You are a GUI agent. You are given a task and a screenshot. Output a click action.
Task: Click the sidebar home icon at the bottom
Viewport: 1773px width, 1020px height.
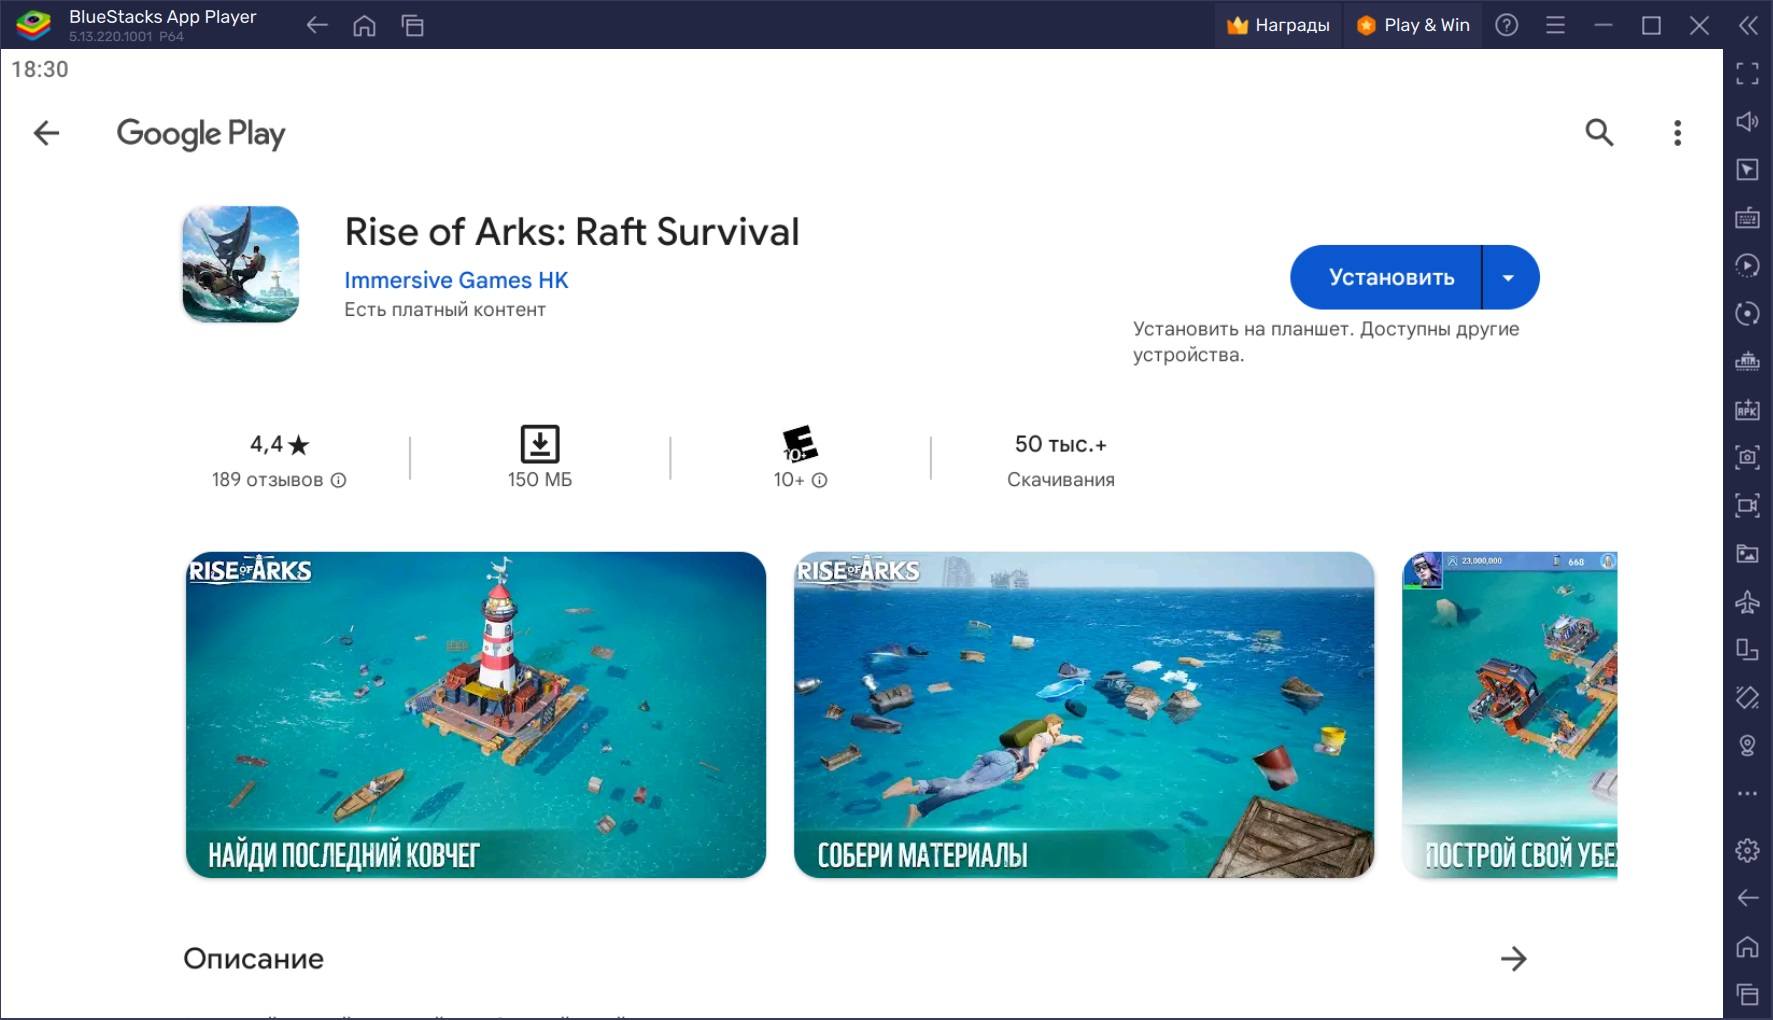click(1747, 946)
